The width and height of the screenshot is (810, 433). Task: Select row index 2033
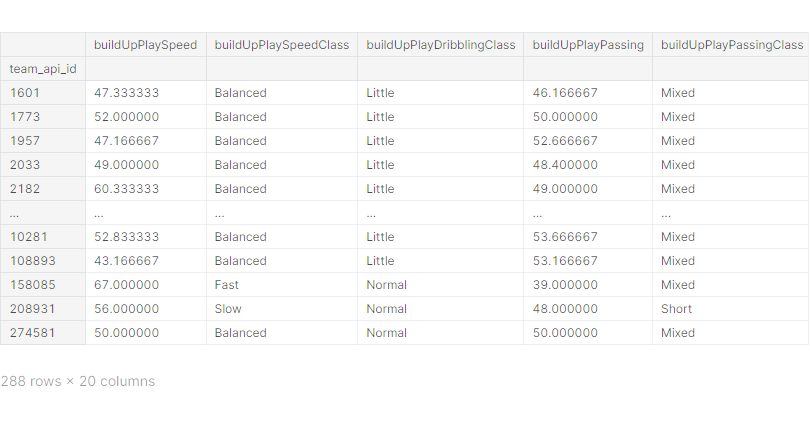click(25, 165)
